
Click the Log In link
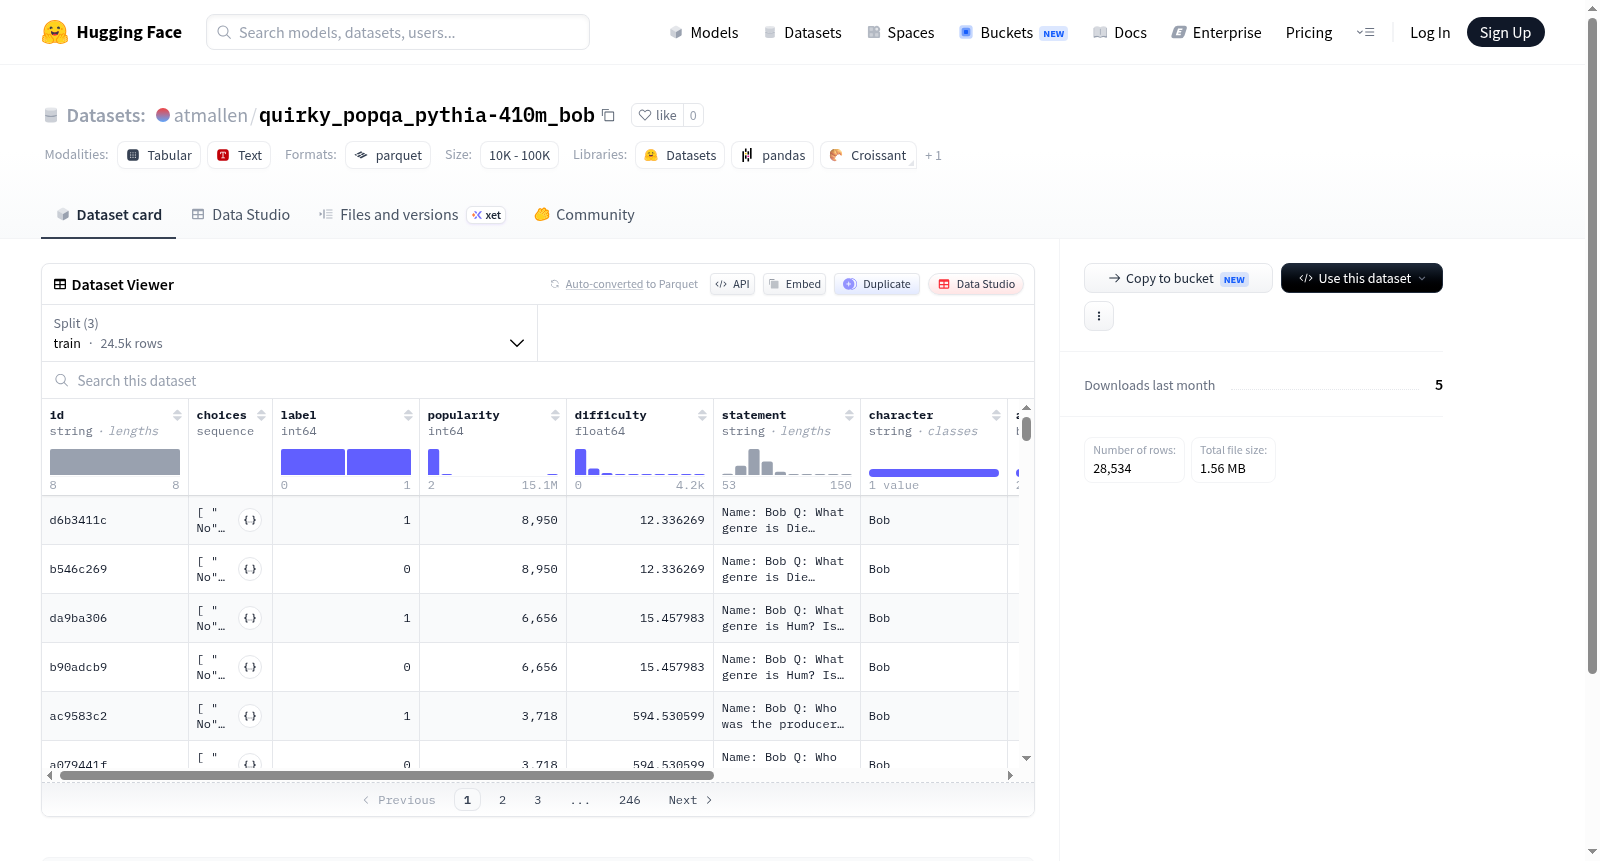coord(1430,32)
